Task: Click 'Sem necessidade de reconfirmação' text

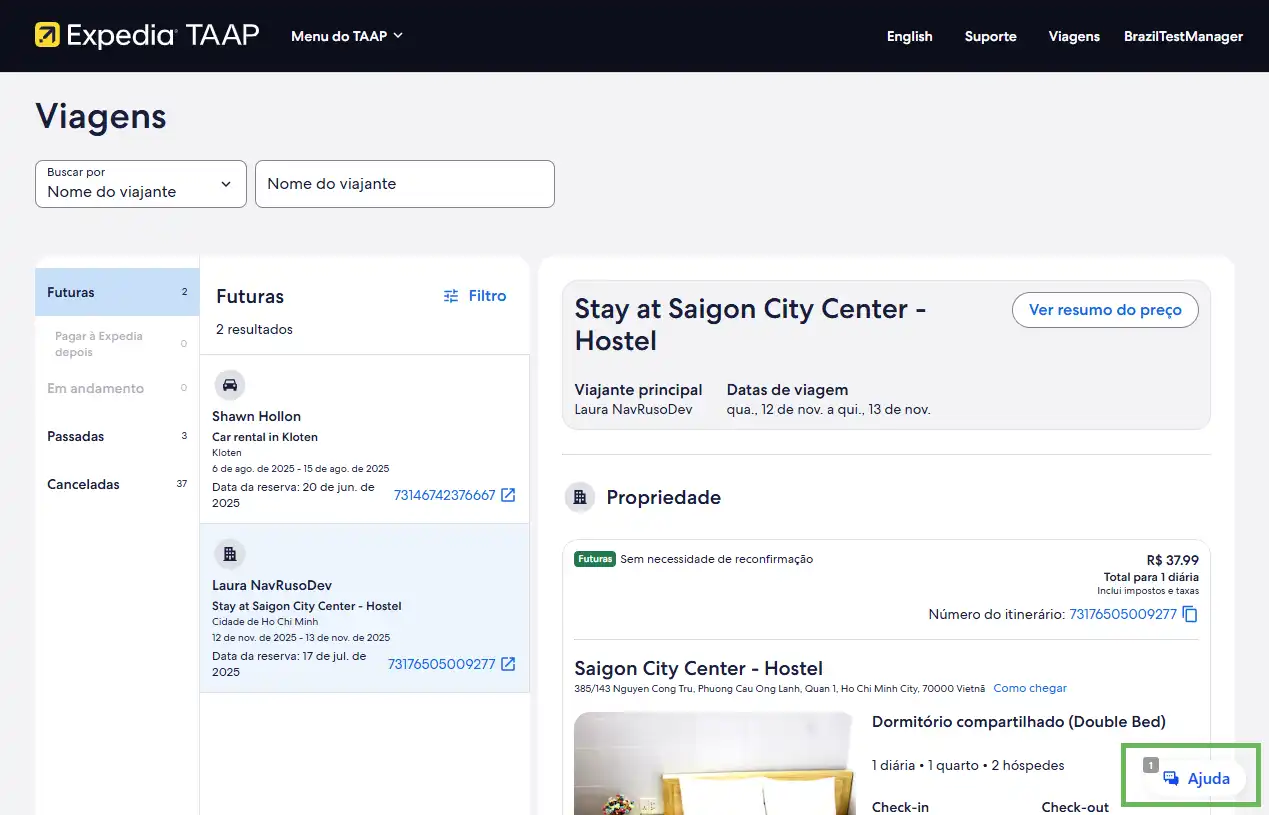Action: (716, 559)
